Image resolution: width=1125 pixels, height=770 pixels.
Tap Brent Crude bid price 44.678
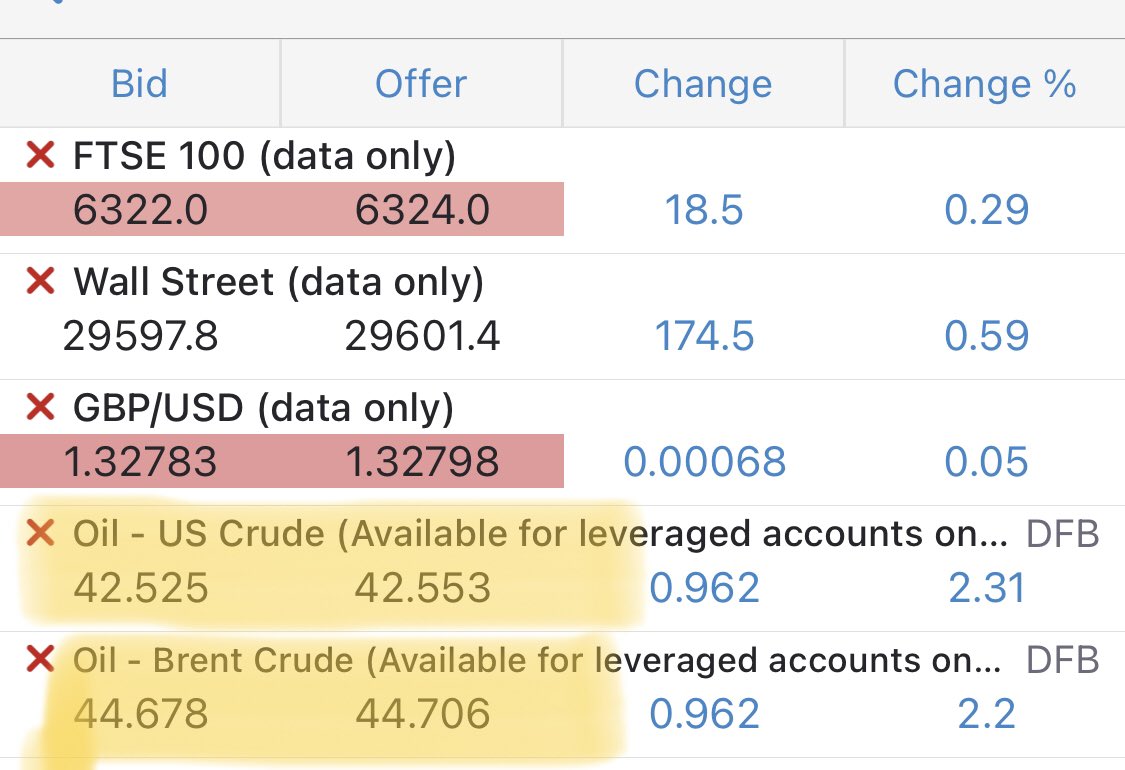(x=141, y=714)
